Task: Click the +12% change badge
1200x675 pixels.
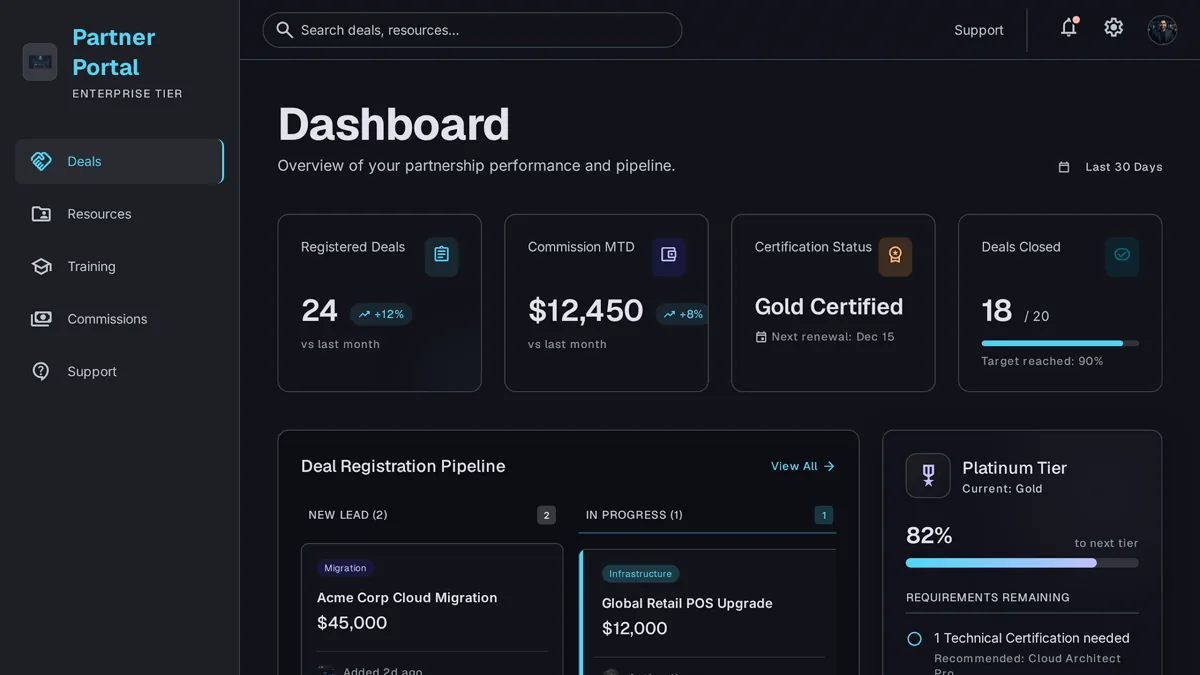Action: coord(381,314)
